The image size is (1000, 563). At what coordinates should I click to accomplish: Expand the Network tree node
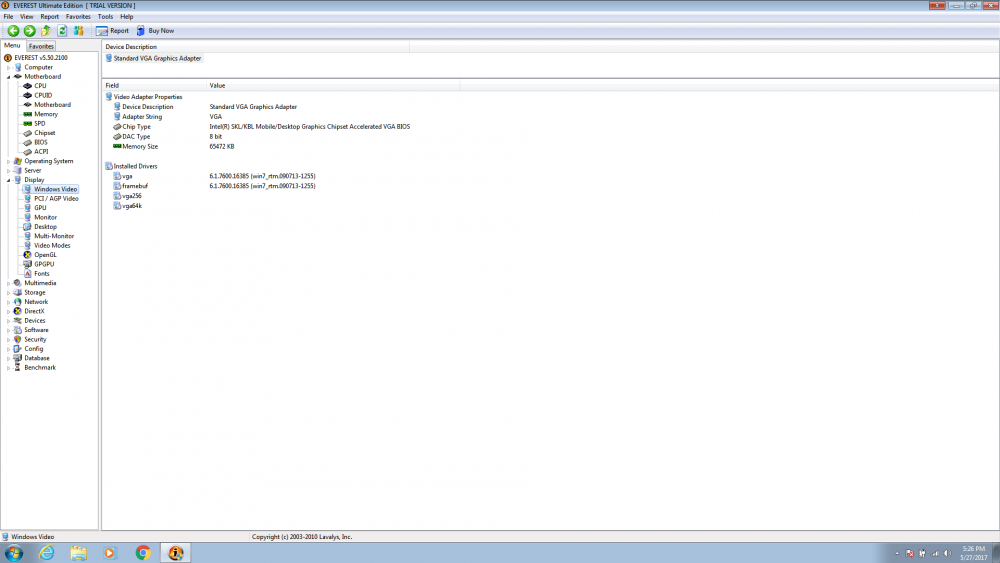click(8, 302)
